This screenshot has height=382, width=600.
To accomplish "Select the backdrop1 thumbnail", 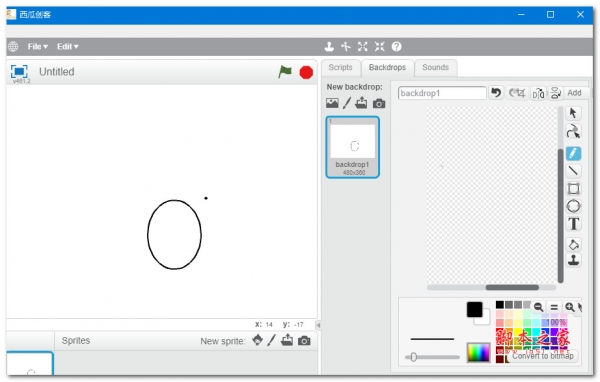I will [x=352, y=147].
